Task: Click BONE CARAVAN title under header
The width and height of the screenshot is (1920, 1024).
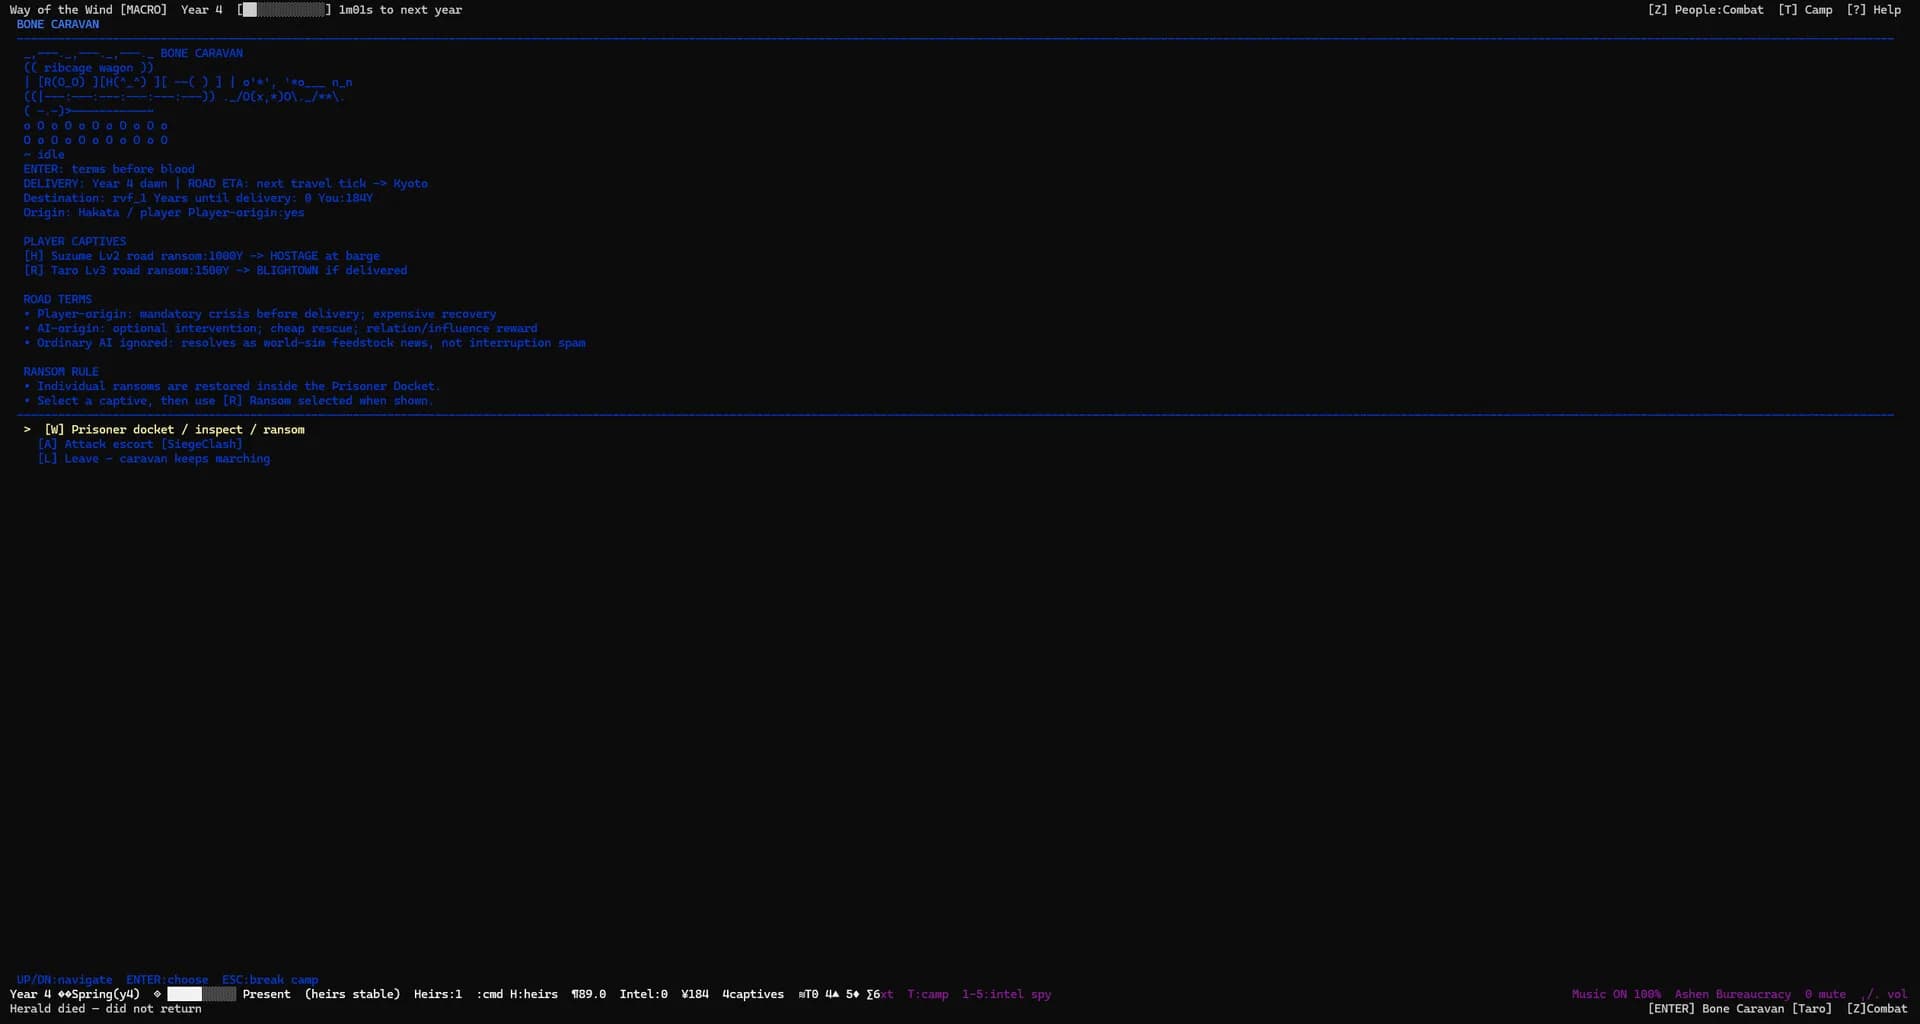Action: click(58, 25)
